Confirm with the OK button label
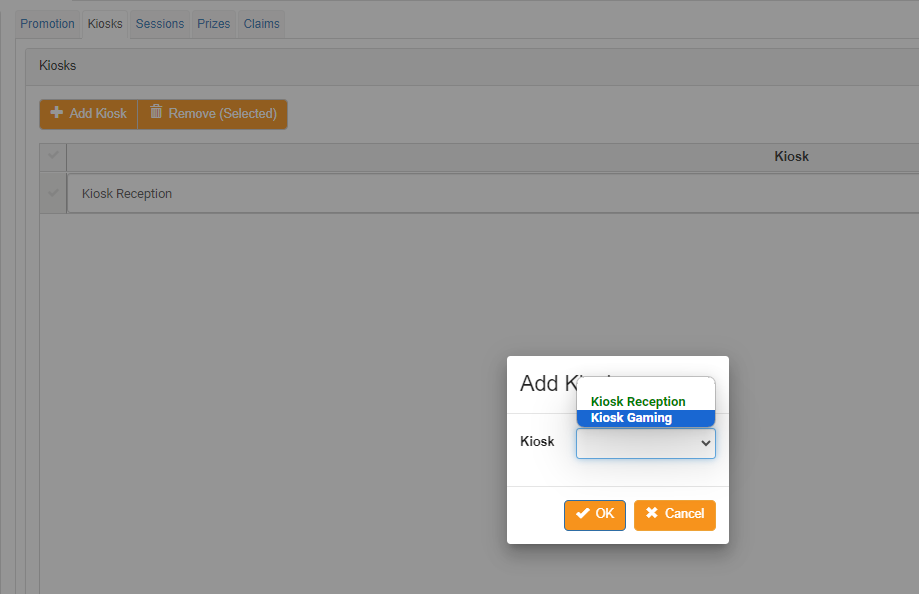Screen dimensions: 919x594 [x=605, y=514]
